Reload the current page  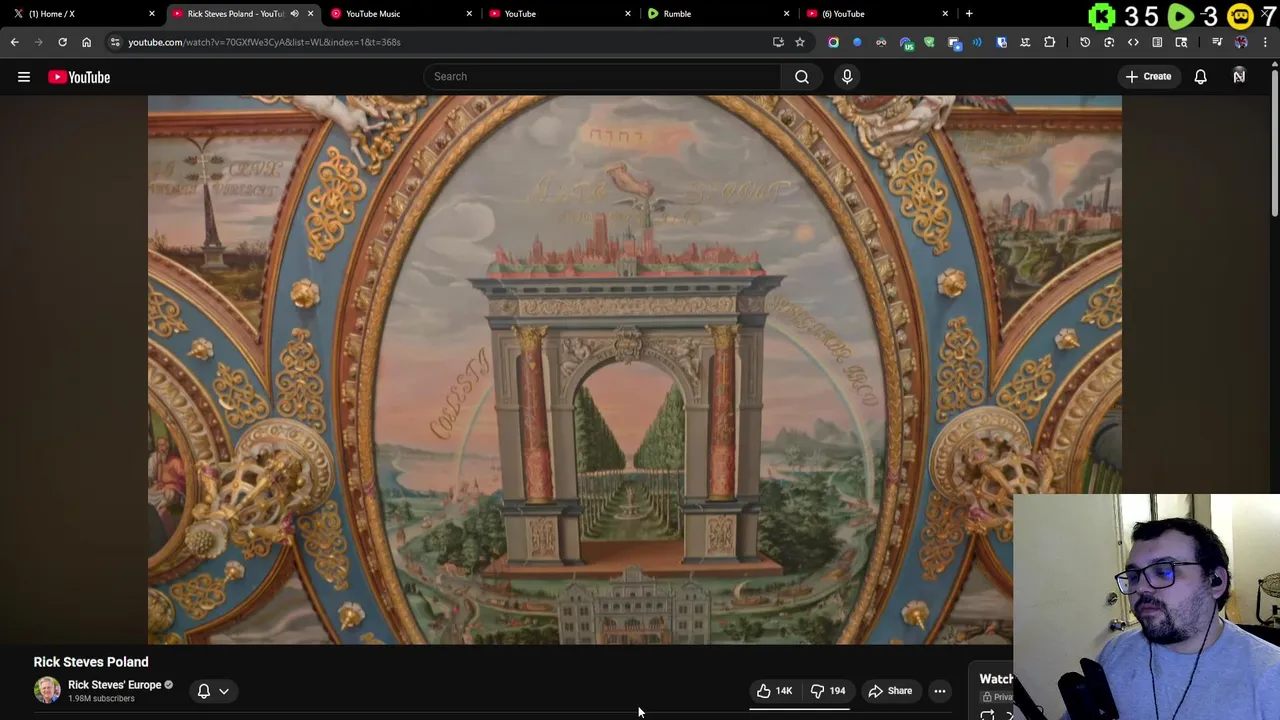click(x=62, y=42)
